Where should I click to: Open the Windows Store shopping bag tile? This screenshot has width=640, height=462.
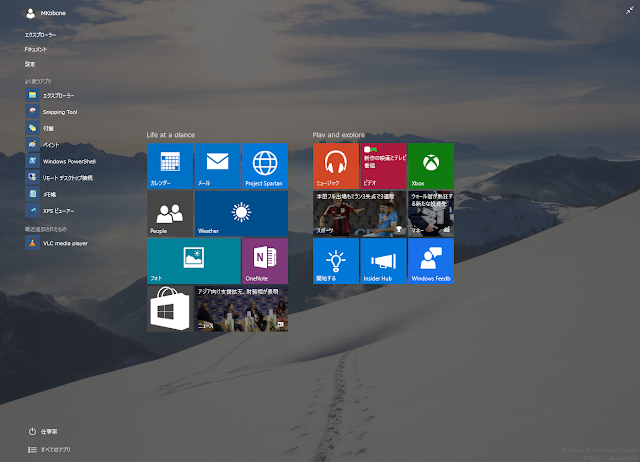[170, 309]
